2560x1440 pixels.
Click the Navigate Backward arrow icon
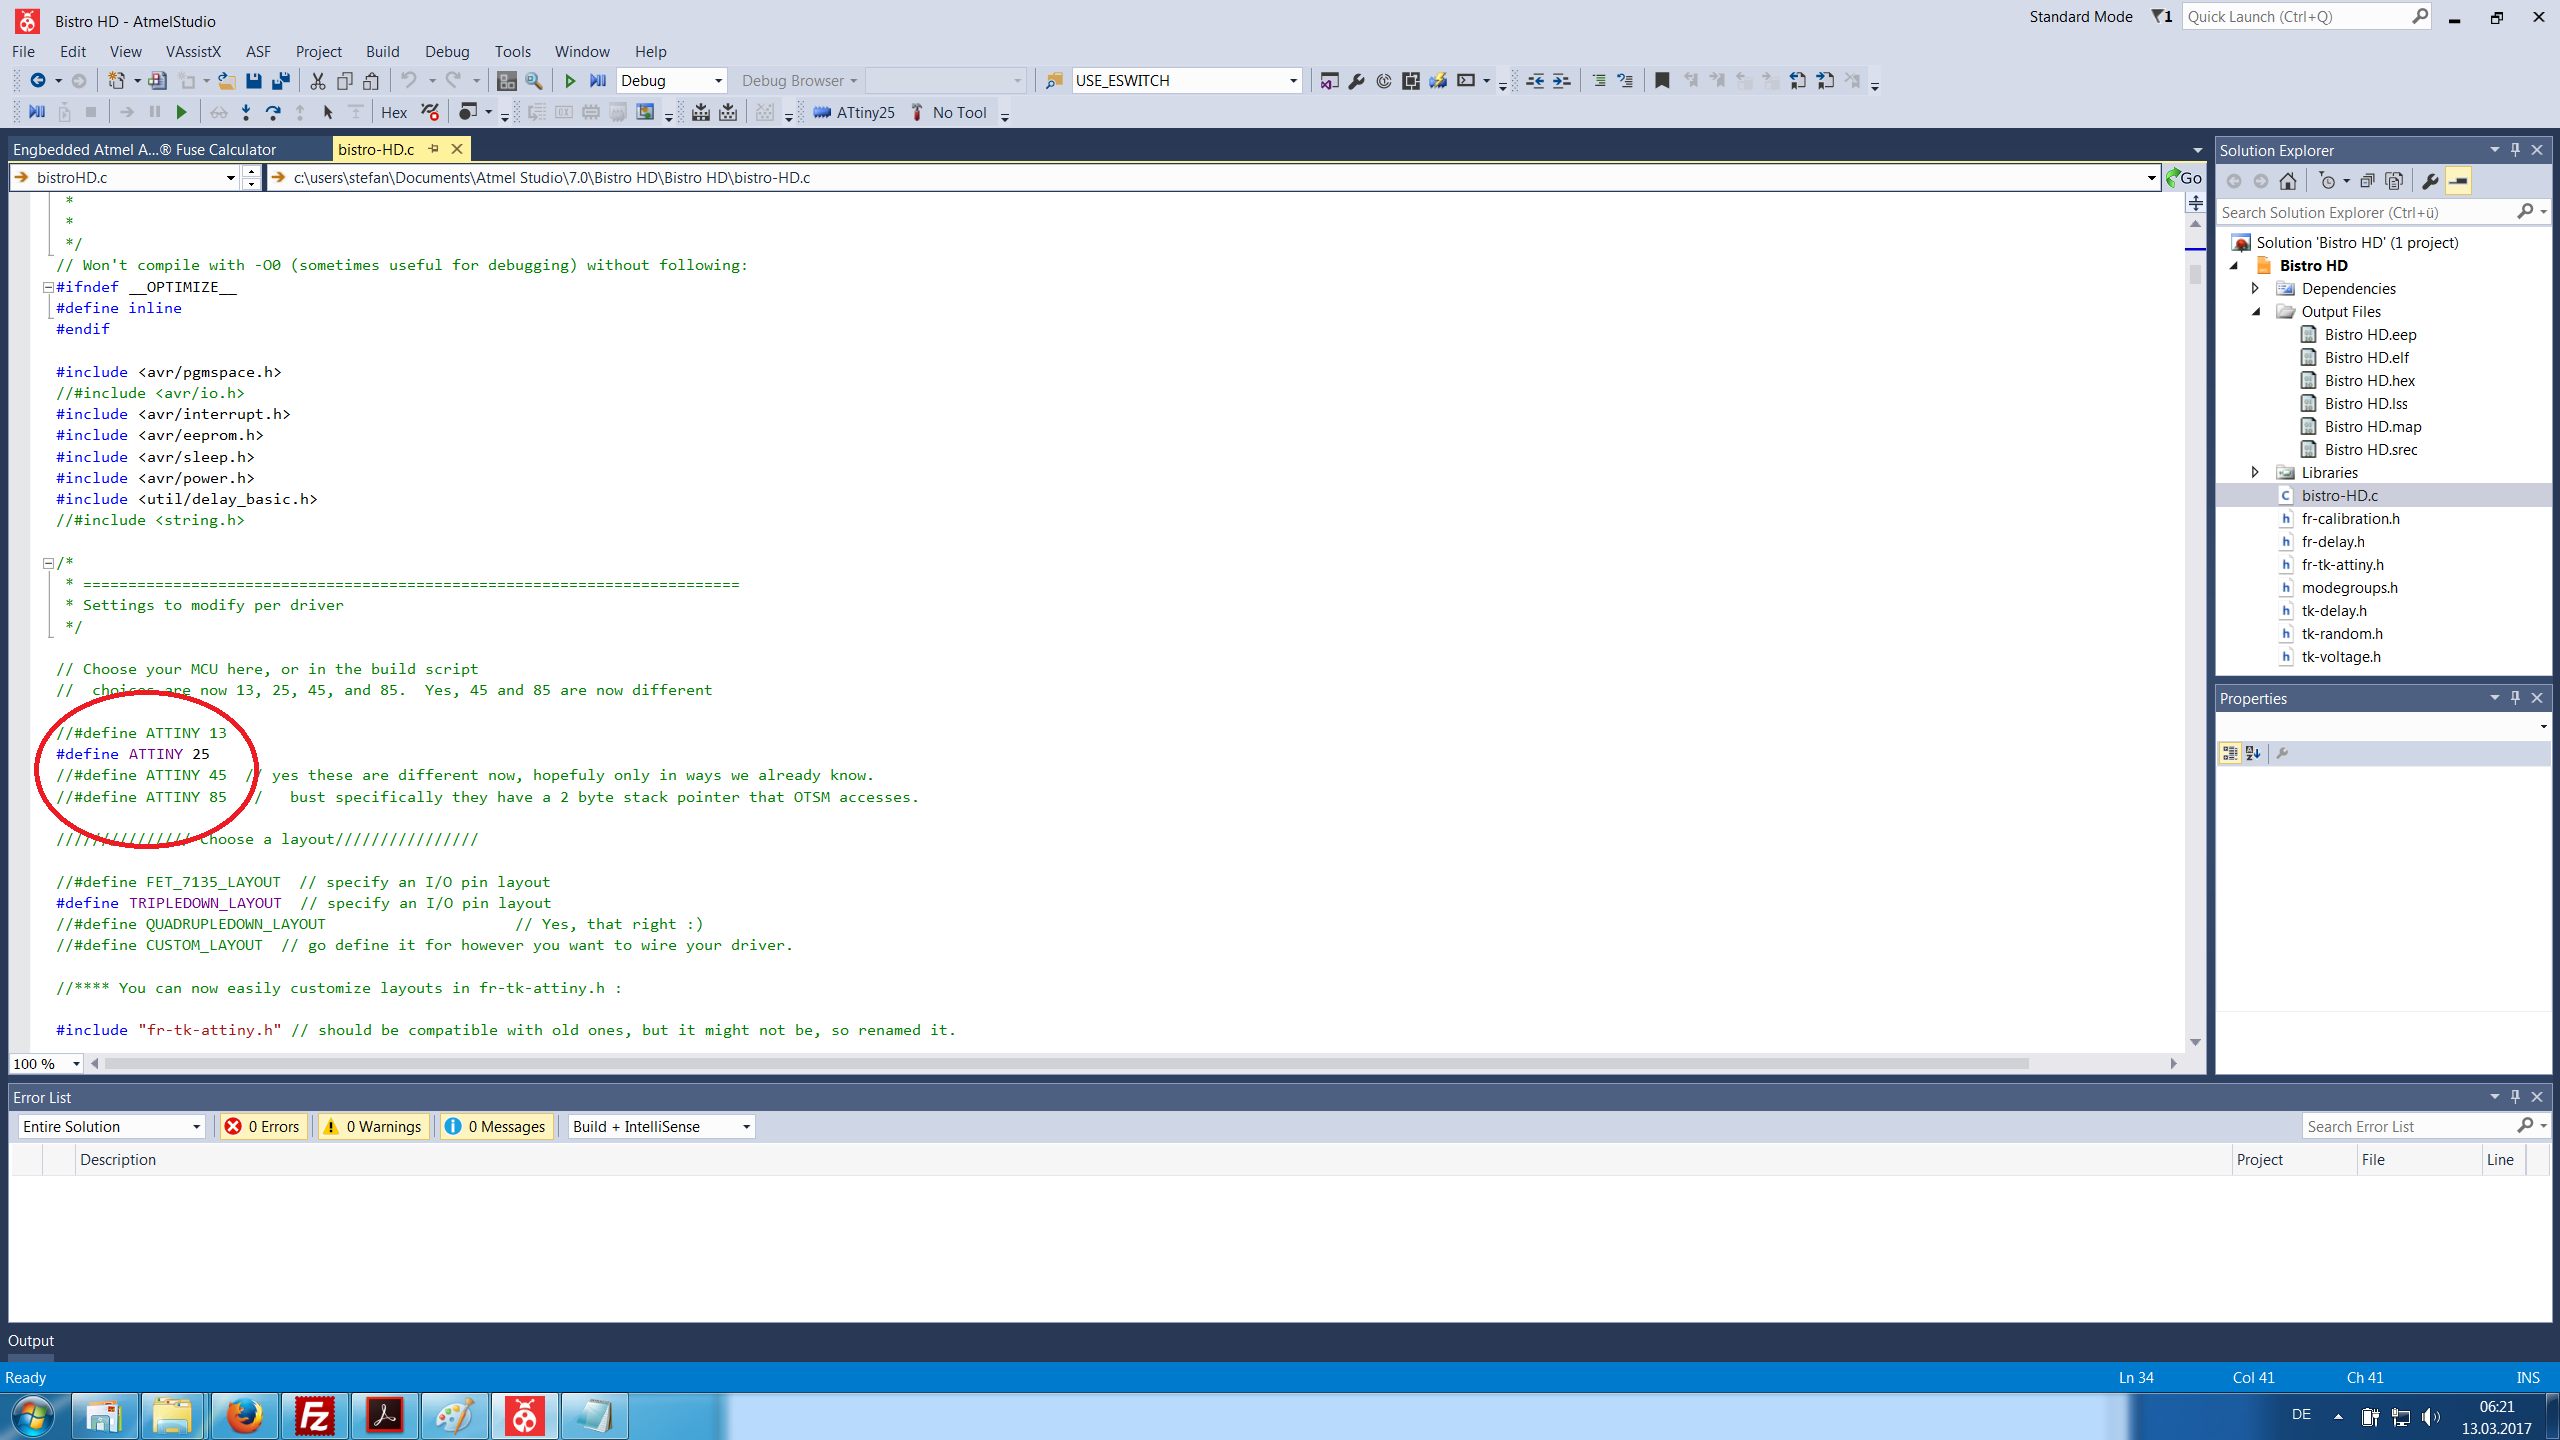38,81
